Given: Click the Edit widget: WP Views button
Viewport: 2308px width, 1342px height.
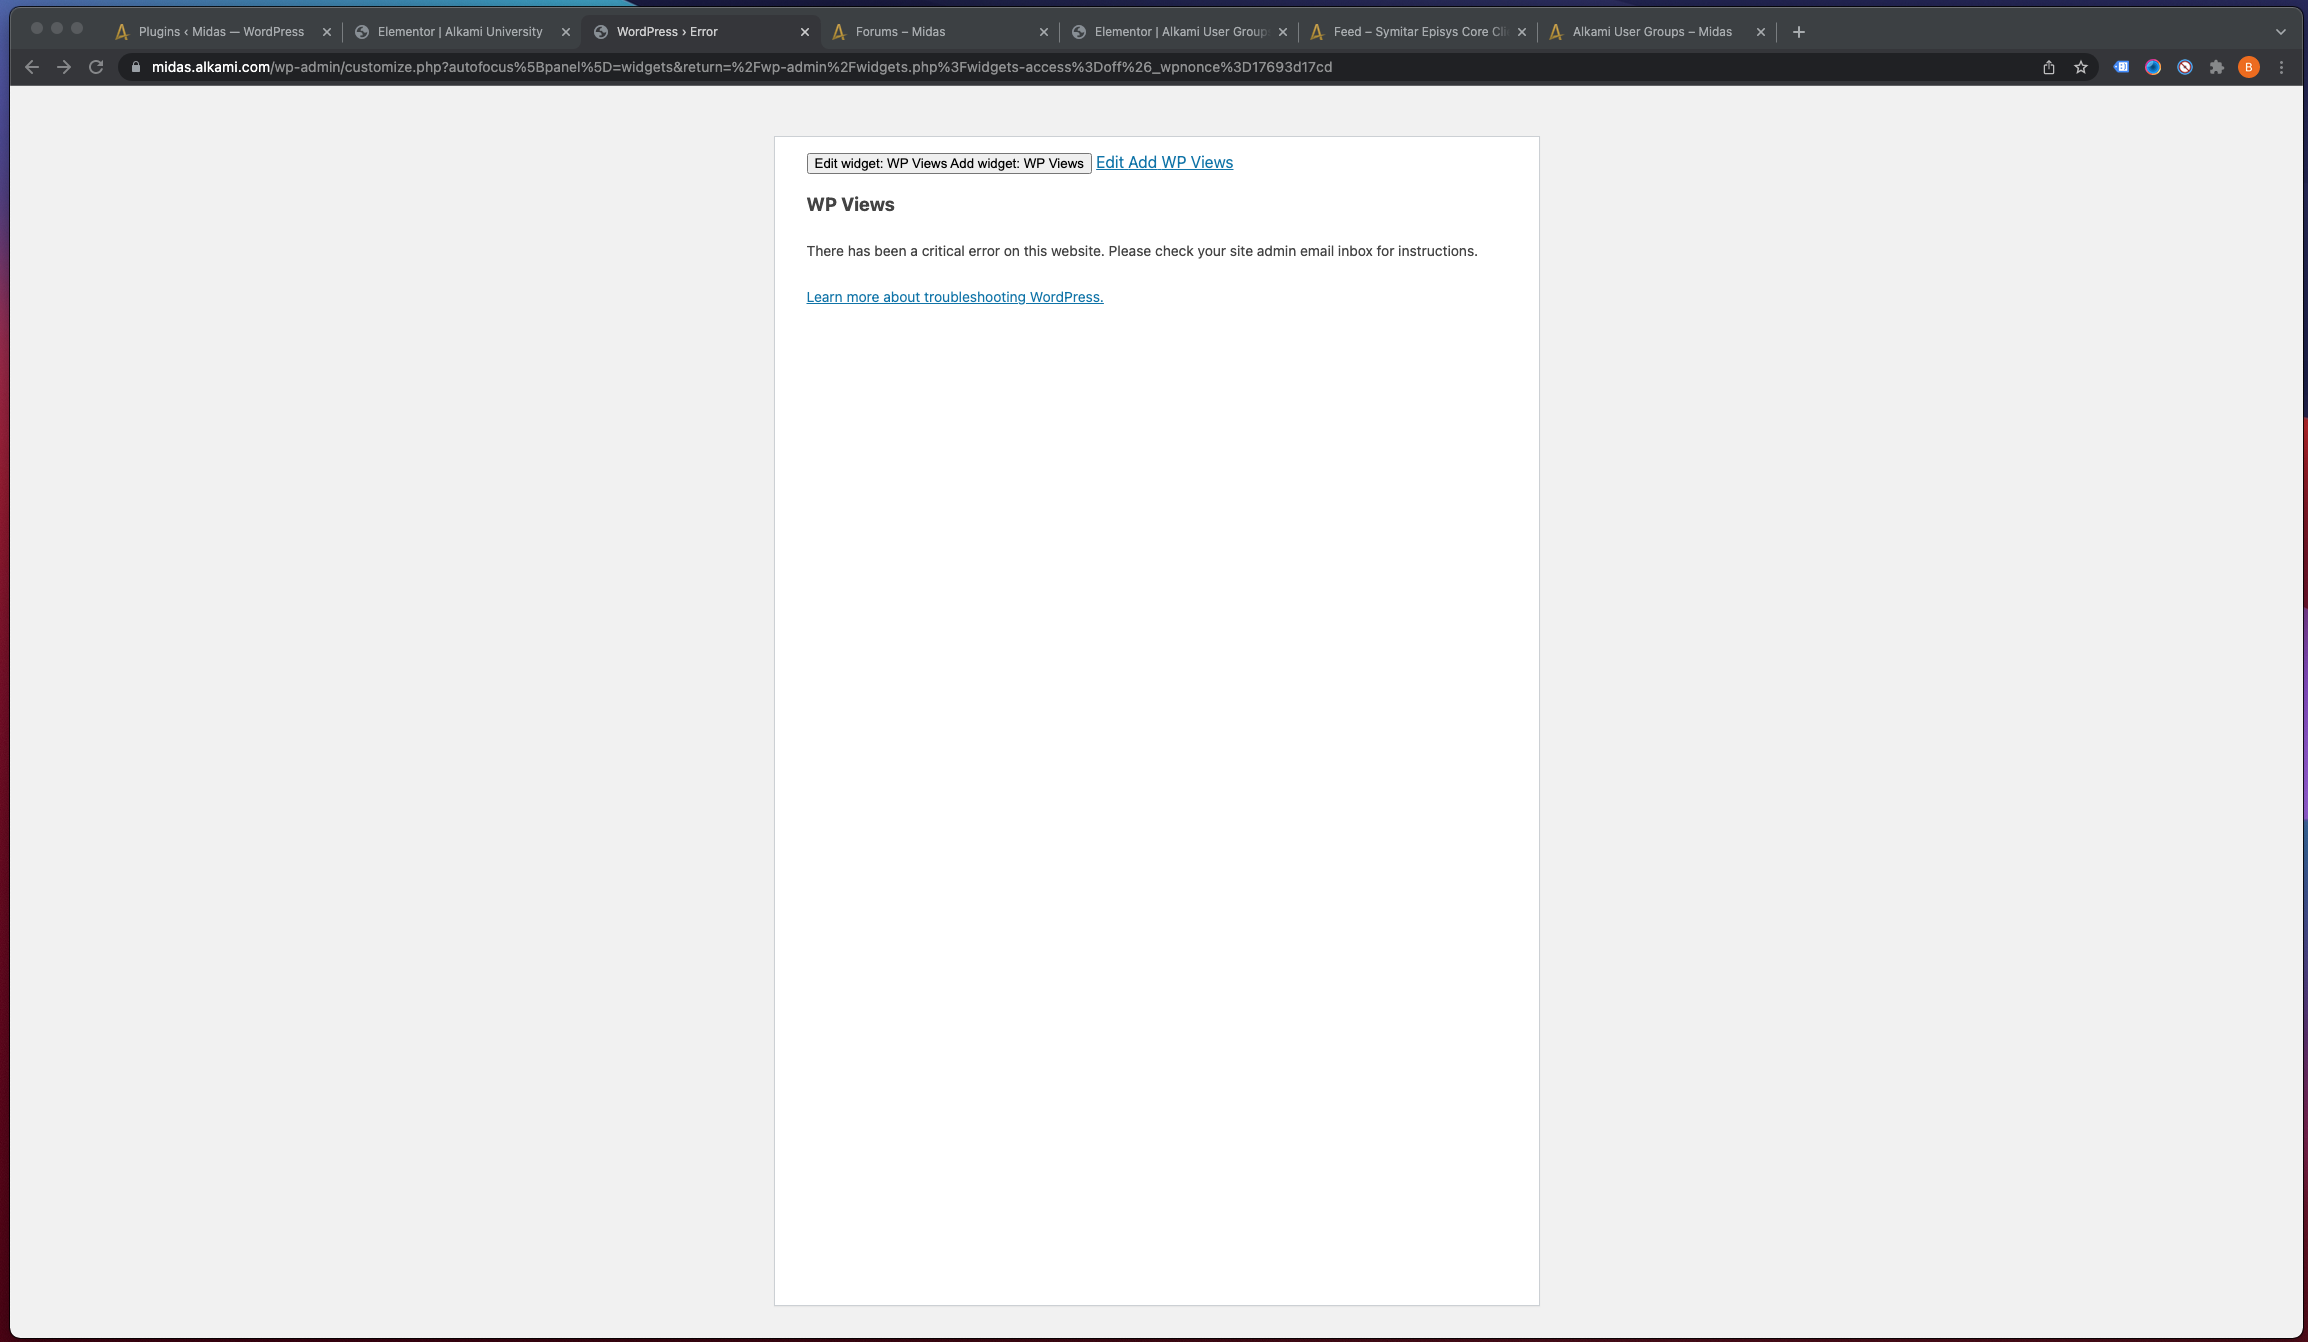Looking at the screenshot, I should click(949, 163).
